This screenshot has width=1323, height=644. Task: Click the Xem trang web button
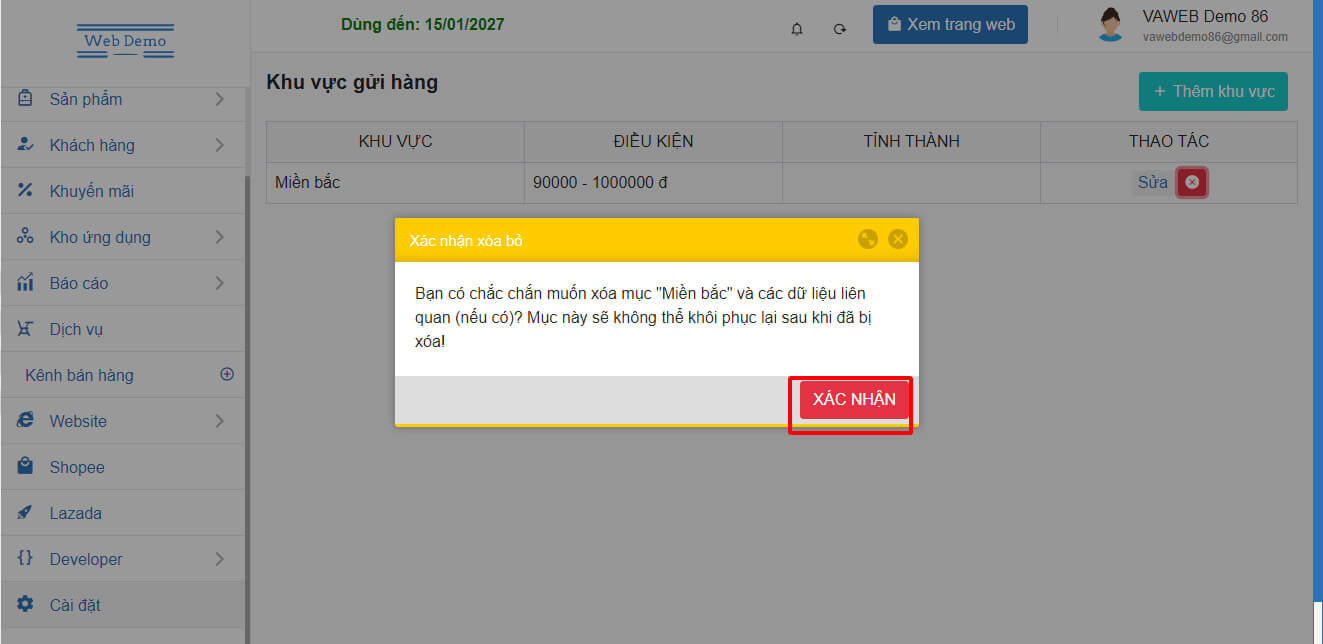click(x=950, y=25)
